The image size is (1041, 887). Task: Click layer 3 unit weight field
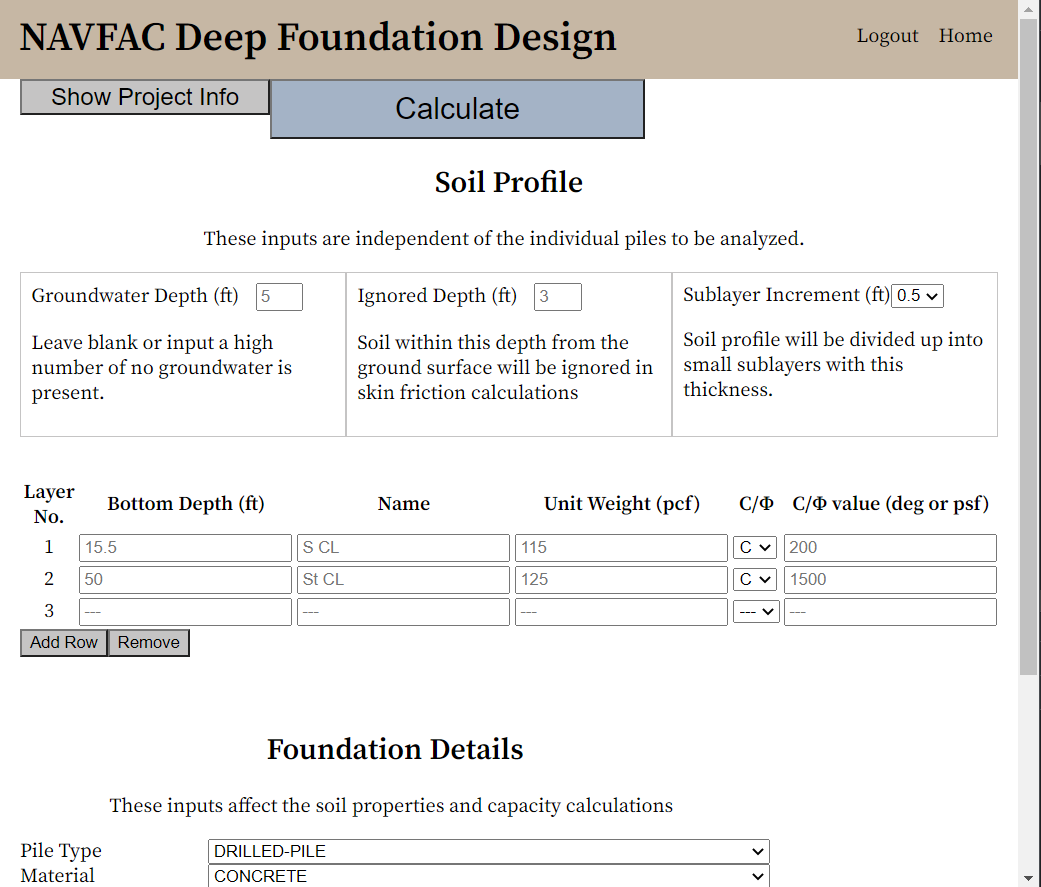point(621,611)
